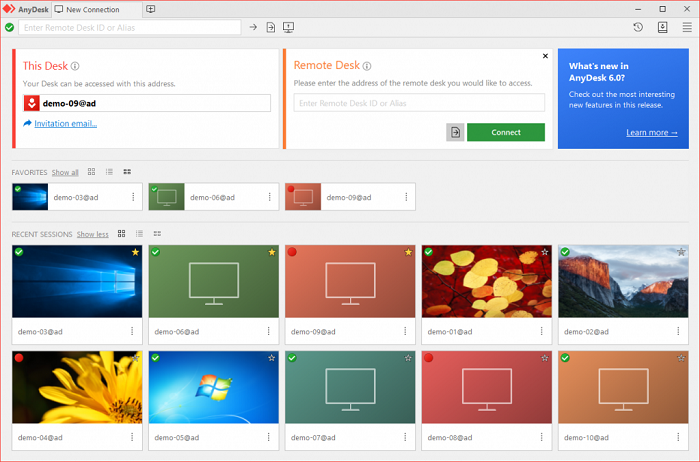Switch Favorites to list view
The width and height of the screenshot is (700, 462).
click(x=109, y=171)
